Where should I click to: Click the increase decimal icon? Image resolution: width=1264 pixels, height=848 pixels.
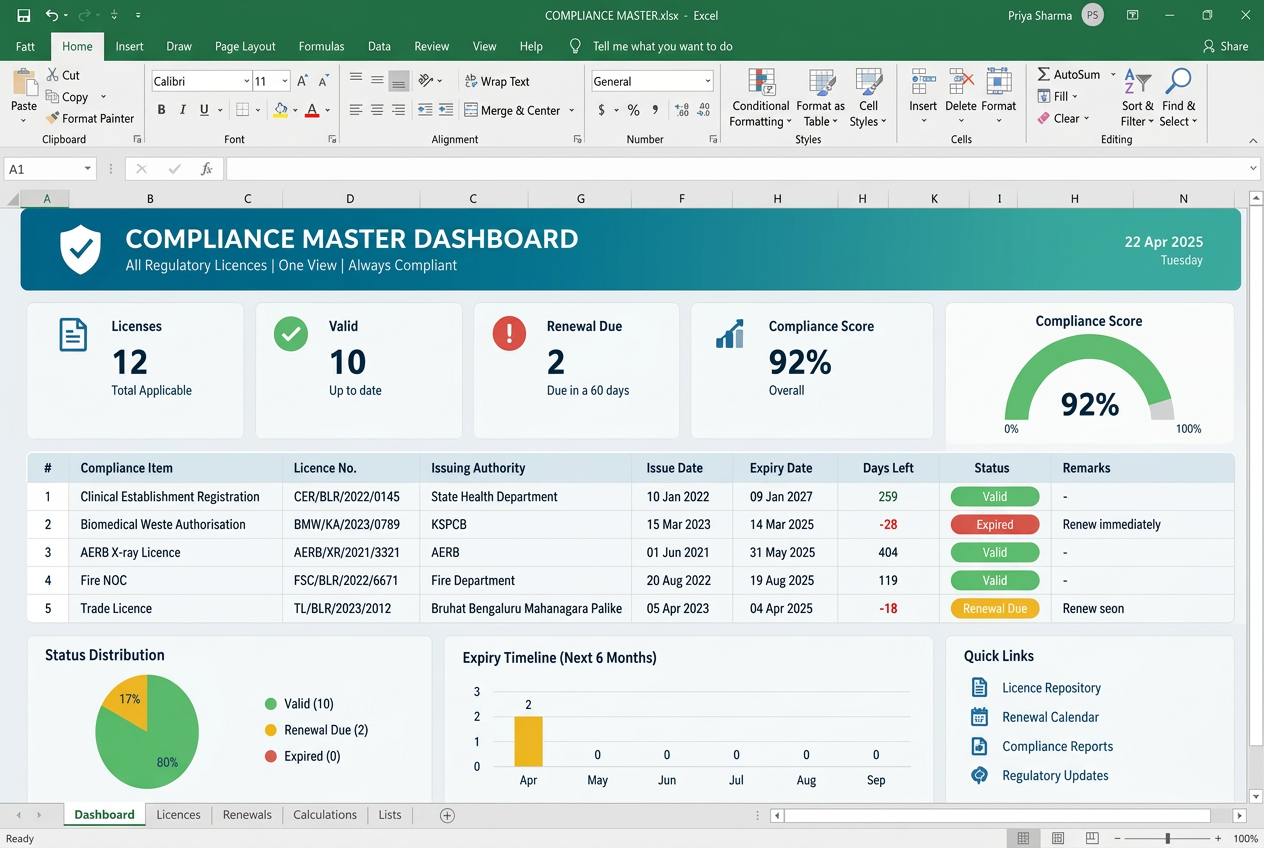tap(682, 110)
